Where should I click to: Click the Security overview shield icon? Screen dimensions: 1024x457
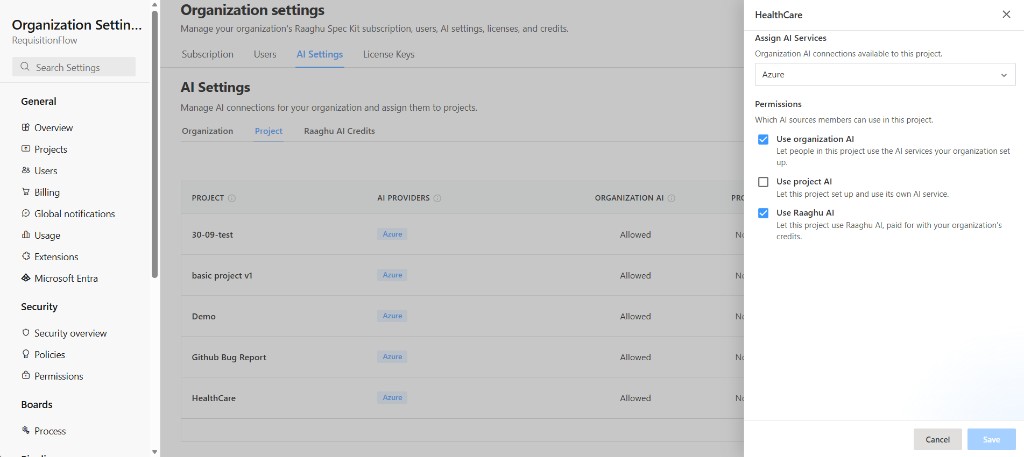(x=25, y=333)
